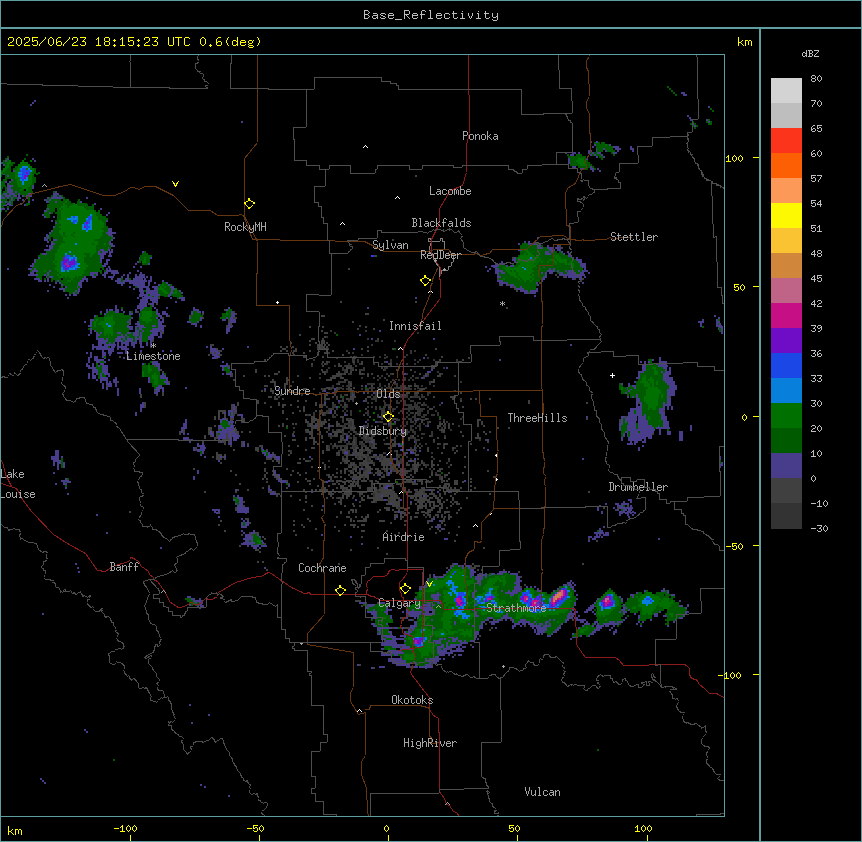The image size is (862, 842).
Task: Click the Sylvan label on the map
Action: (390, 245)
